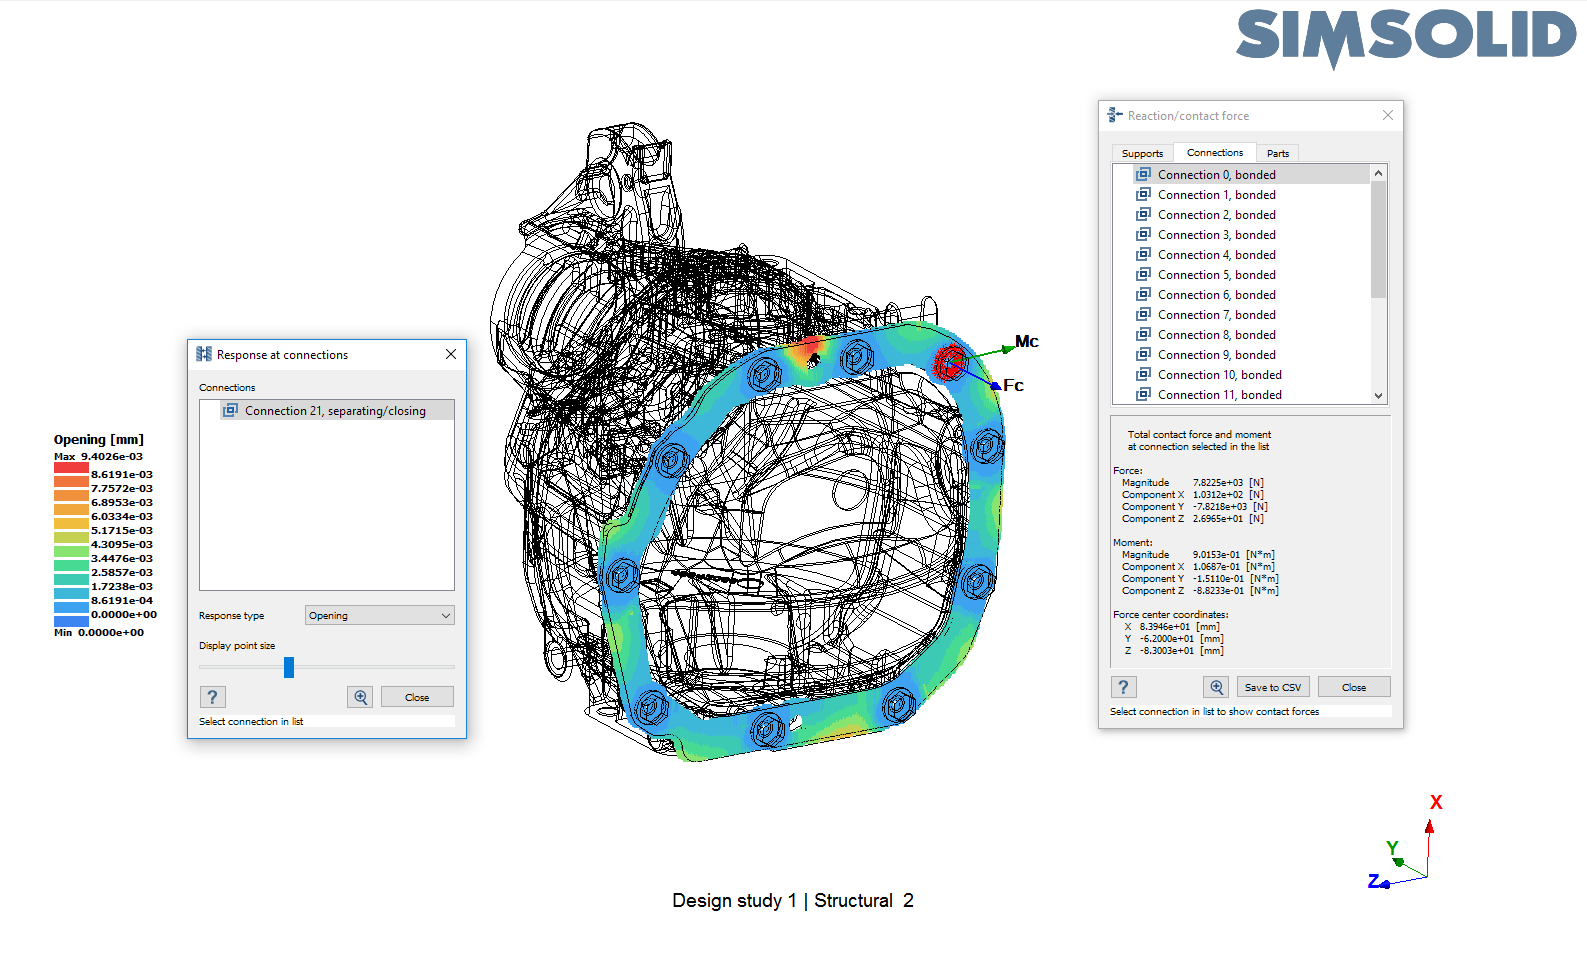Click zoom icon beside Save to CSV

[1216, 687]
